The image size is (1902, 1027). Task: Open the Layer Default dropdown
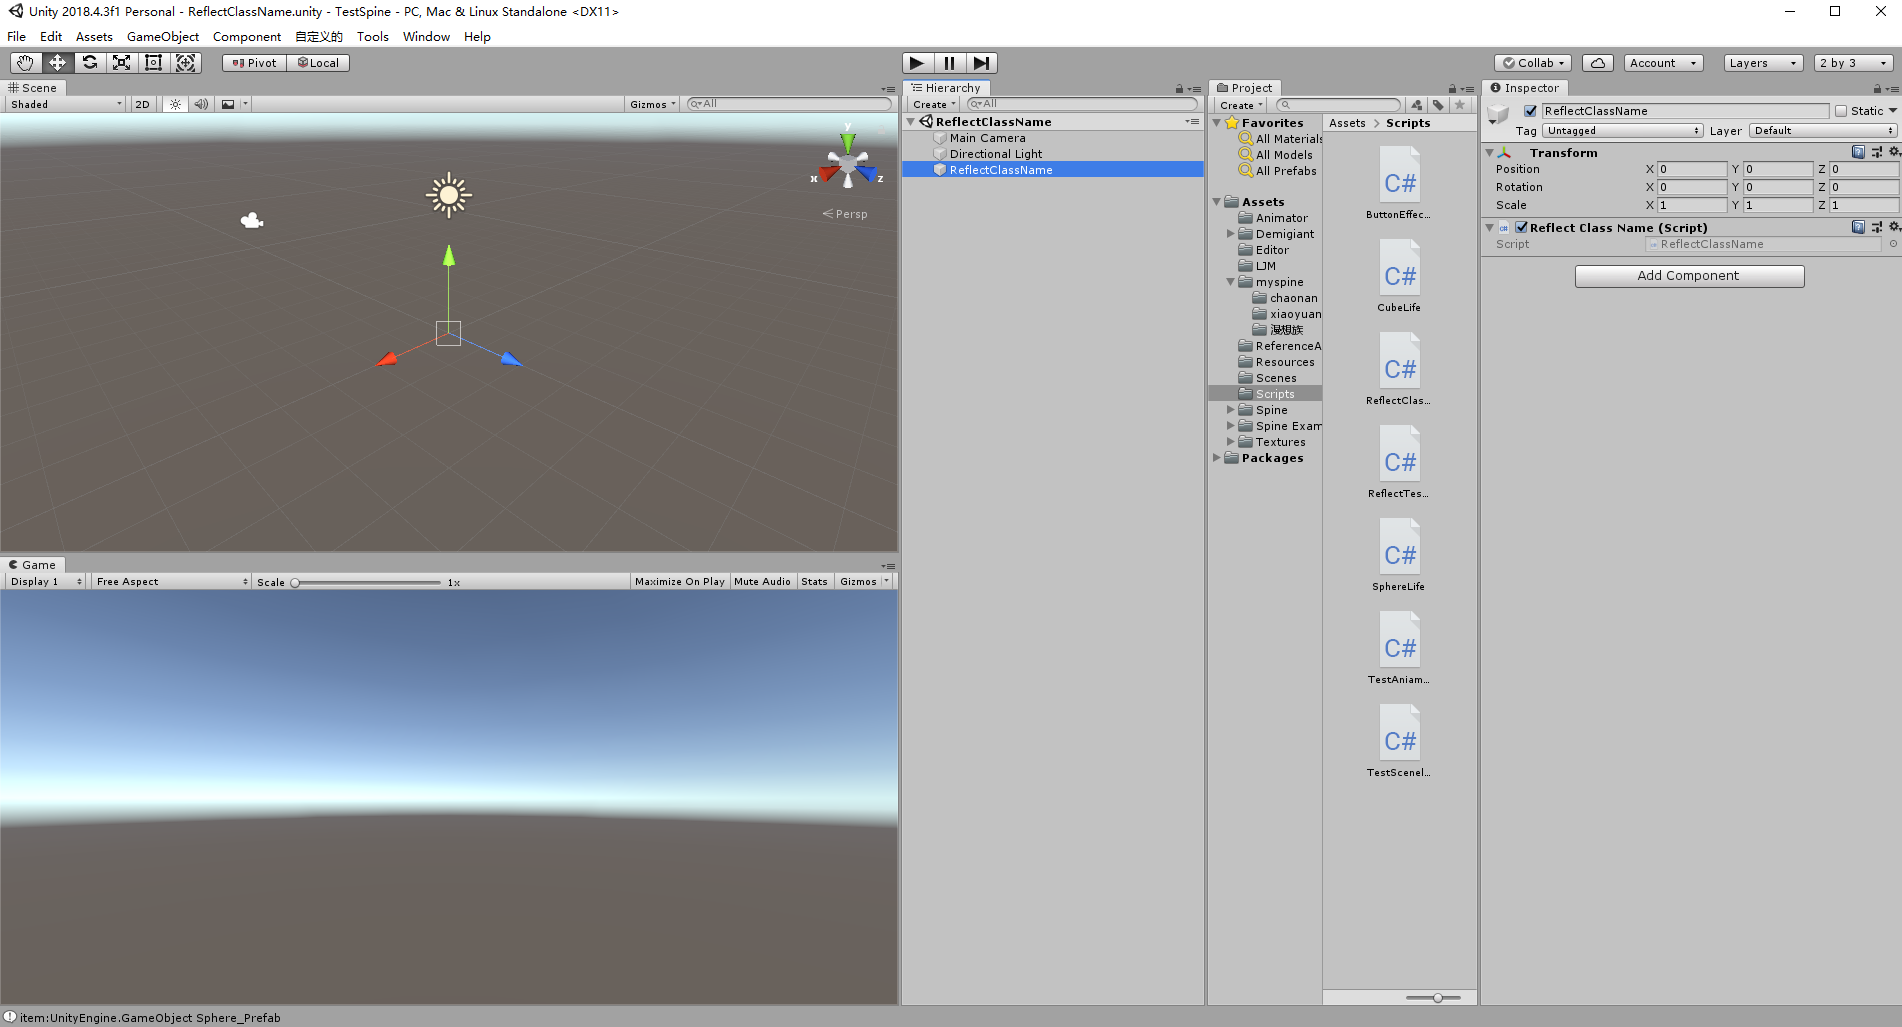pos(1824,131)
